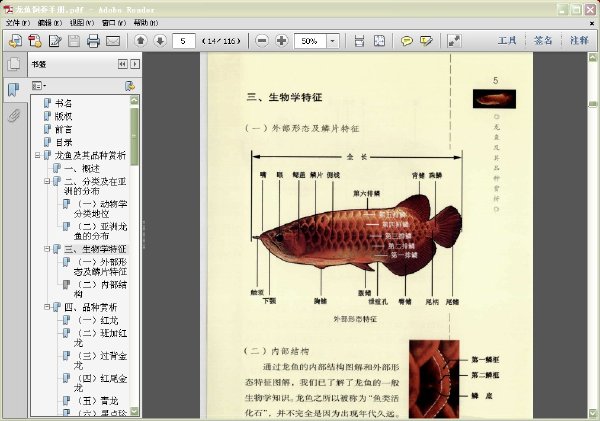
Task: Click the page number input field
Action: click(184, 41)
